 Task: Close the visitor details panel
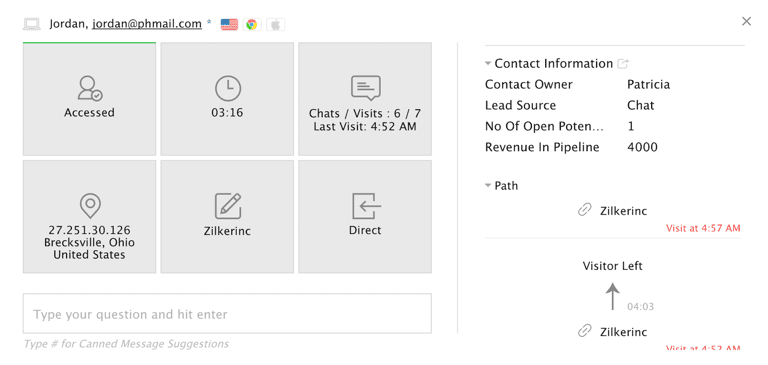746,21
